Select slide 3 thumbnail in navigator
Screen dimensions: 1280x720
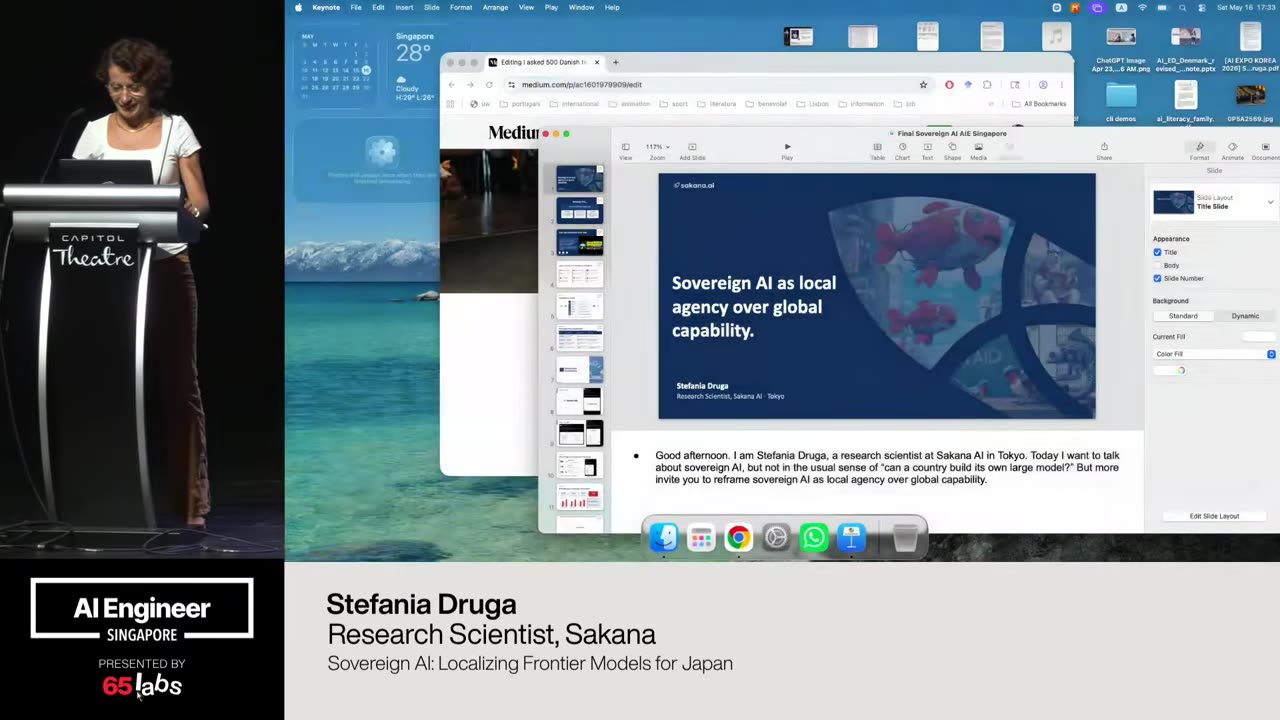(580, 242)
